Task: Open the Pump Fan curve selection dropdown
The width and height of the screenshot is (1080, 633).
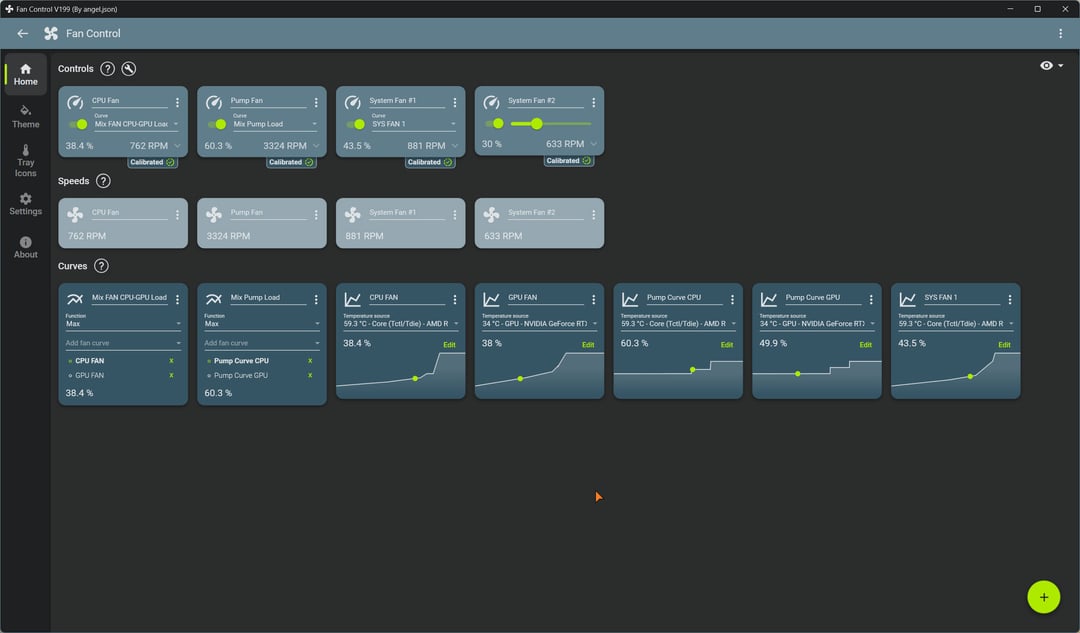Action: click(276, 124)
